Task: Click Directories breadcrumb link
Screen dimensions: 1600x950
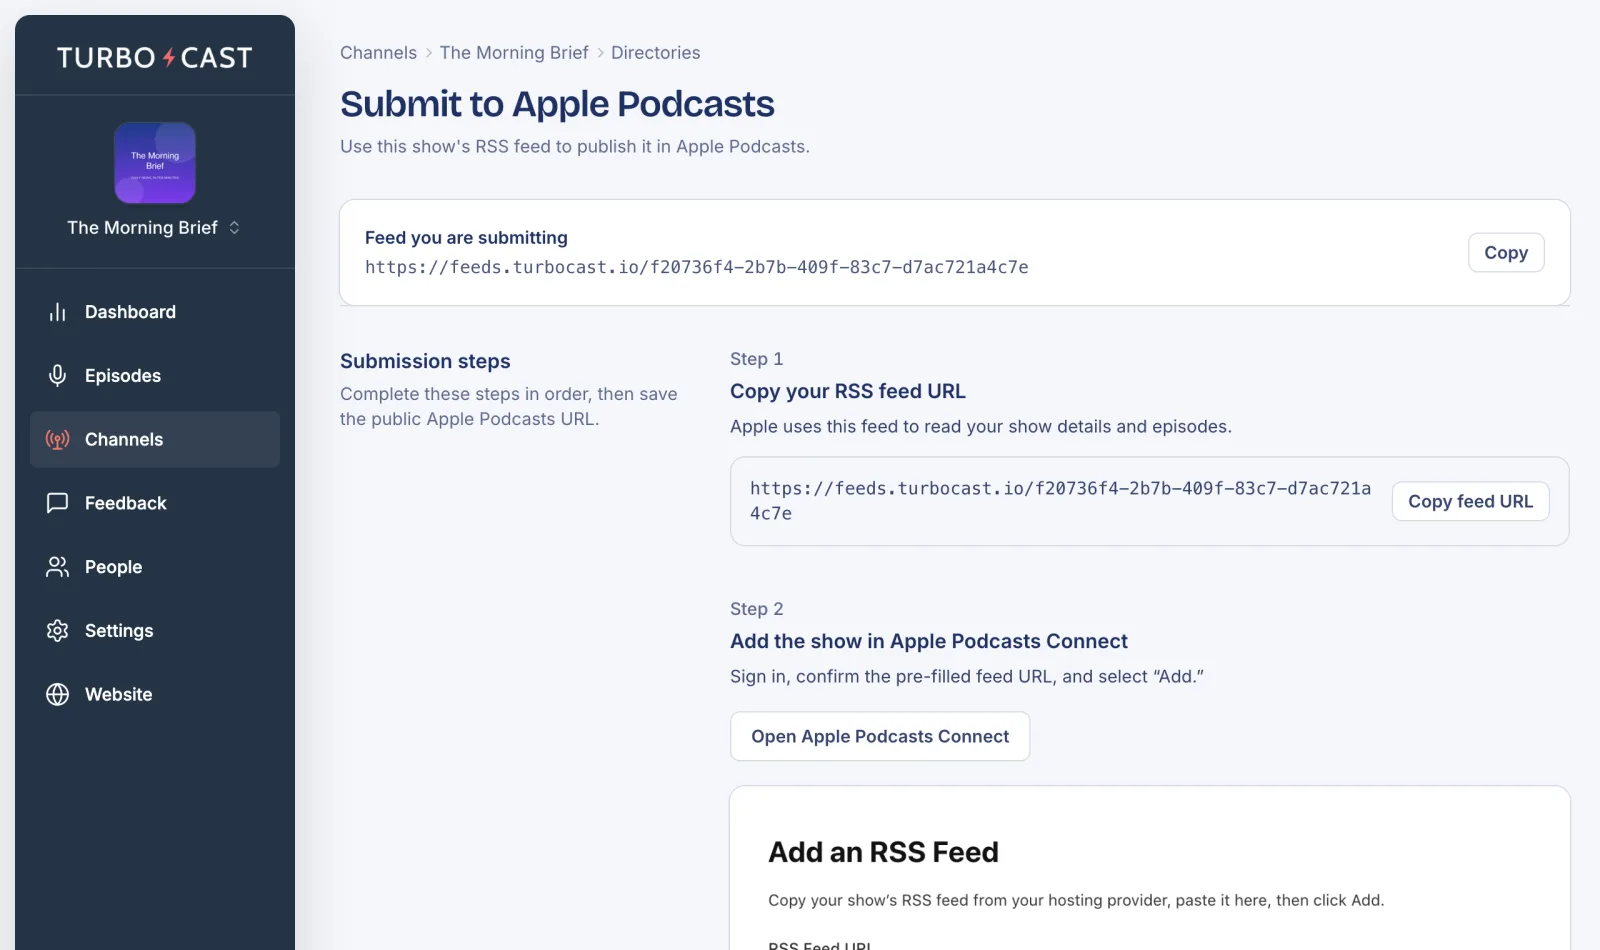Action: pyautogui.click(x=656, y=53)
